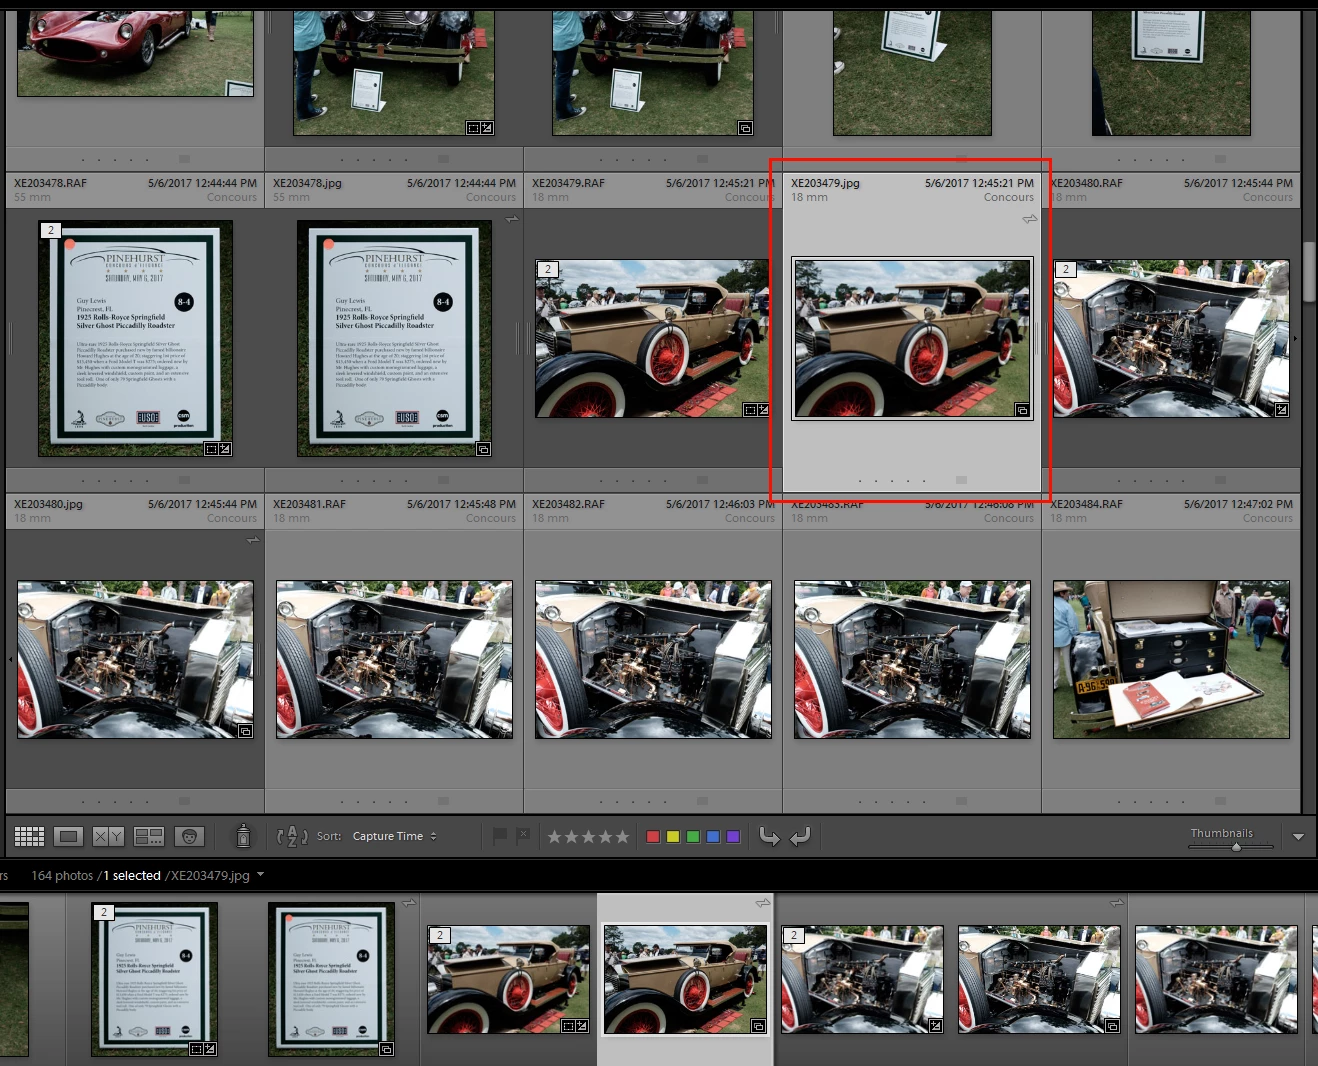Click collection badge on XE203480.jpg engine thumbnail
The height and width of the screenshot is (1066, 1318).
pos(245,731)
